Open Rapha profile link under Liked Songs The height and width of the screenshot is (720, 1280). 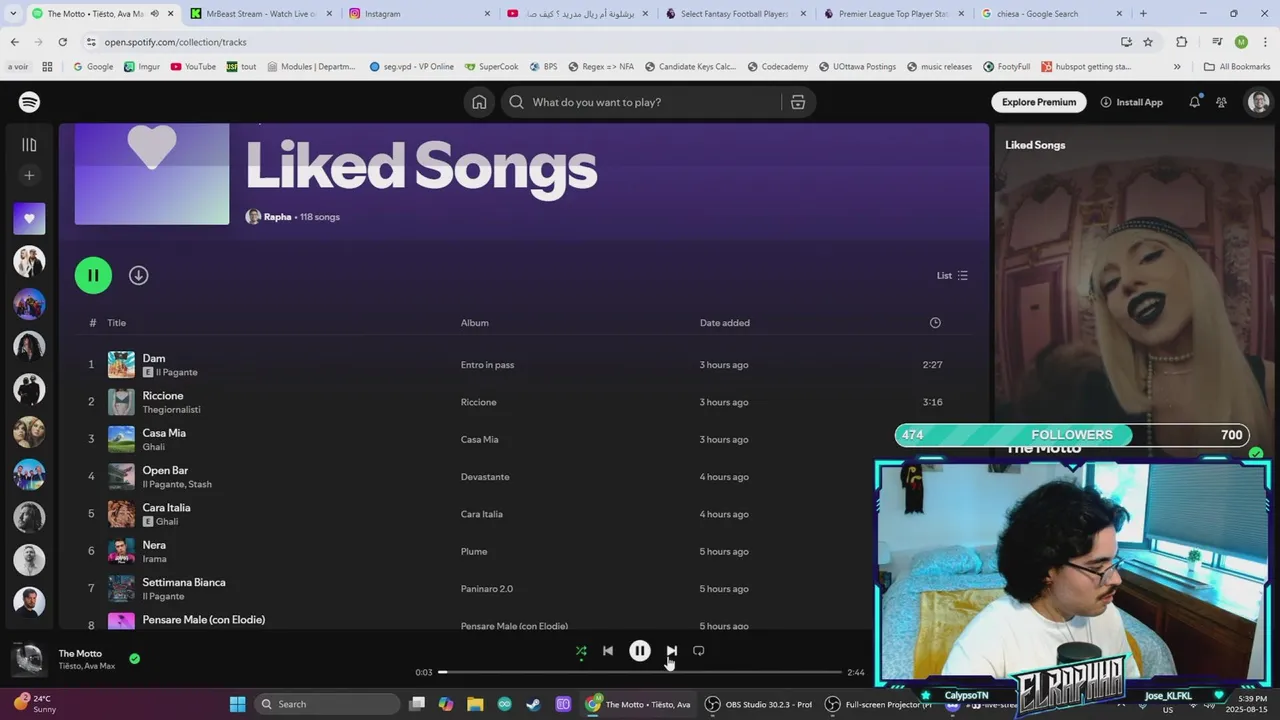coord(278,217)
